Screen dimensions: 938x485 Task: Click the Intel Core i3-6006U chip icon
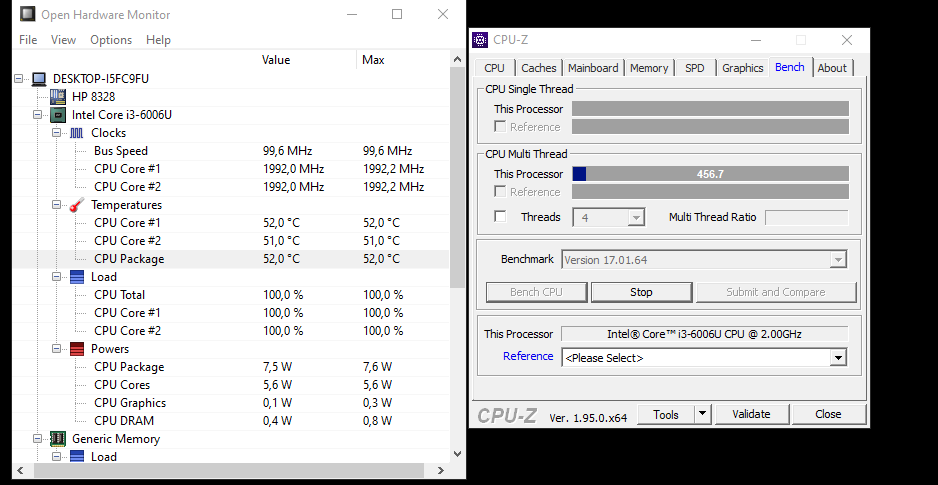tap(58, 115)
